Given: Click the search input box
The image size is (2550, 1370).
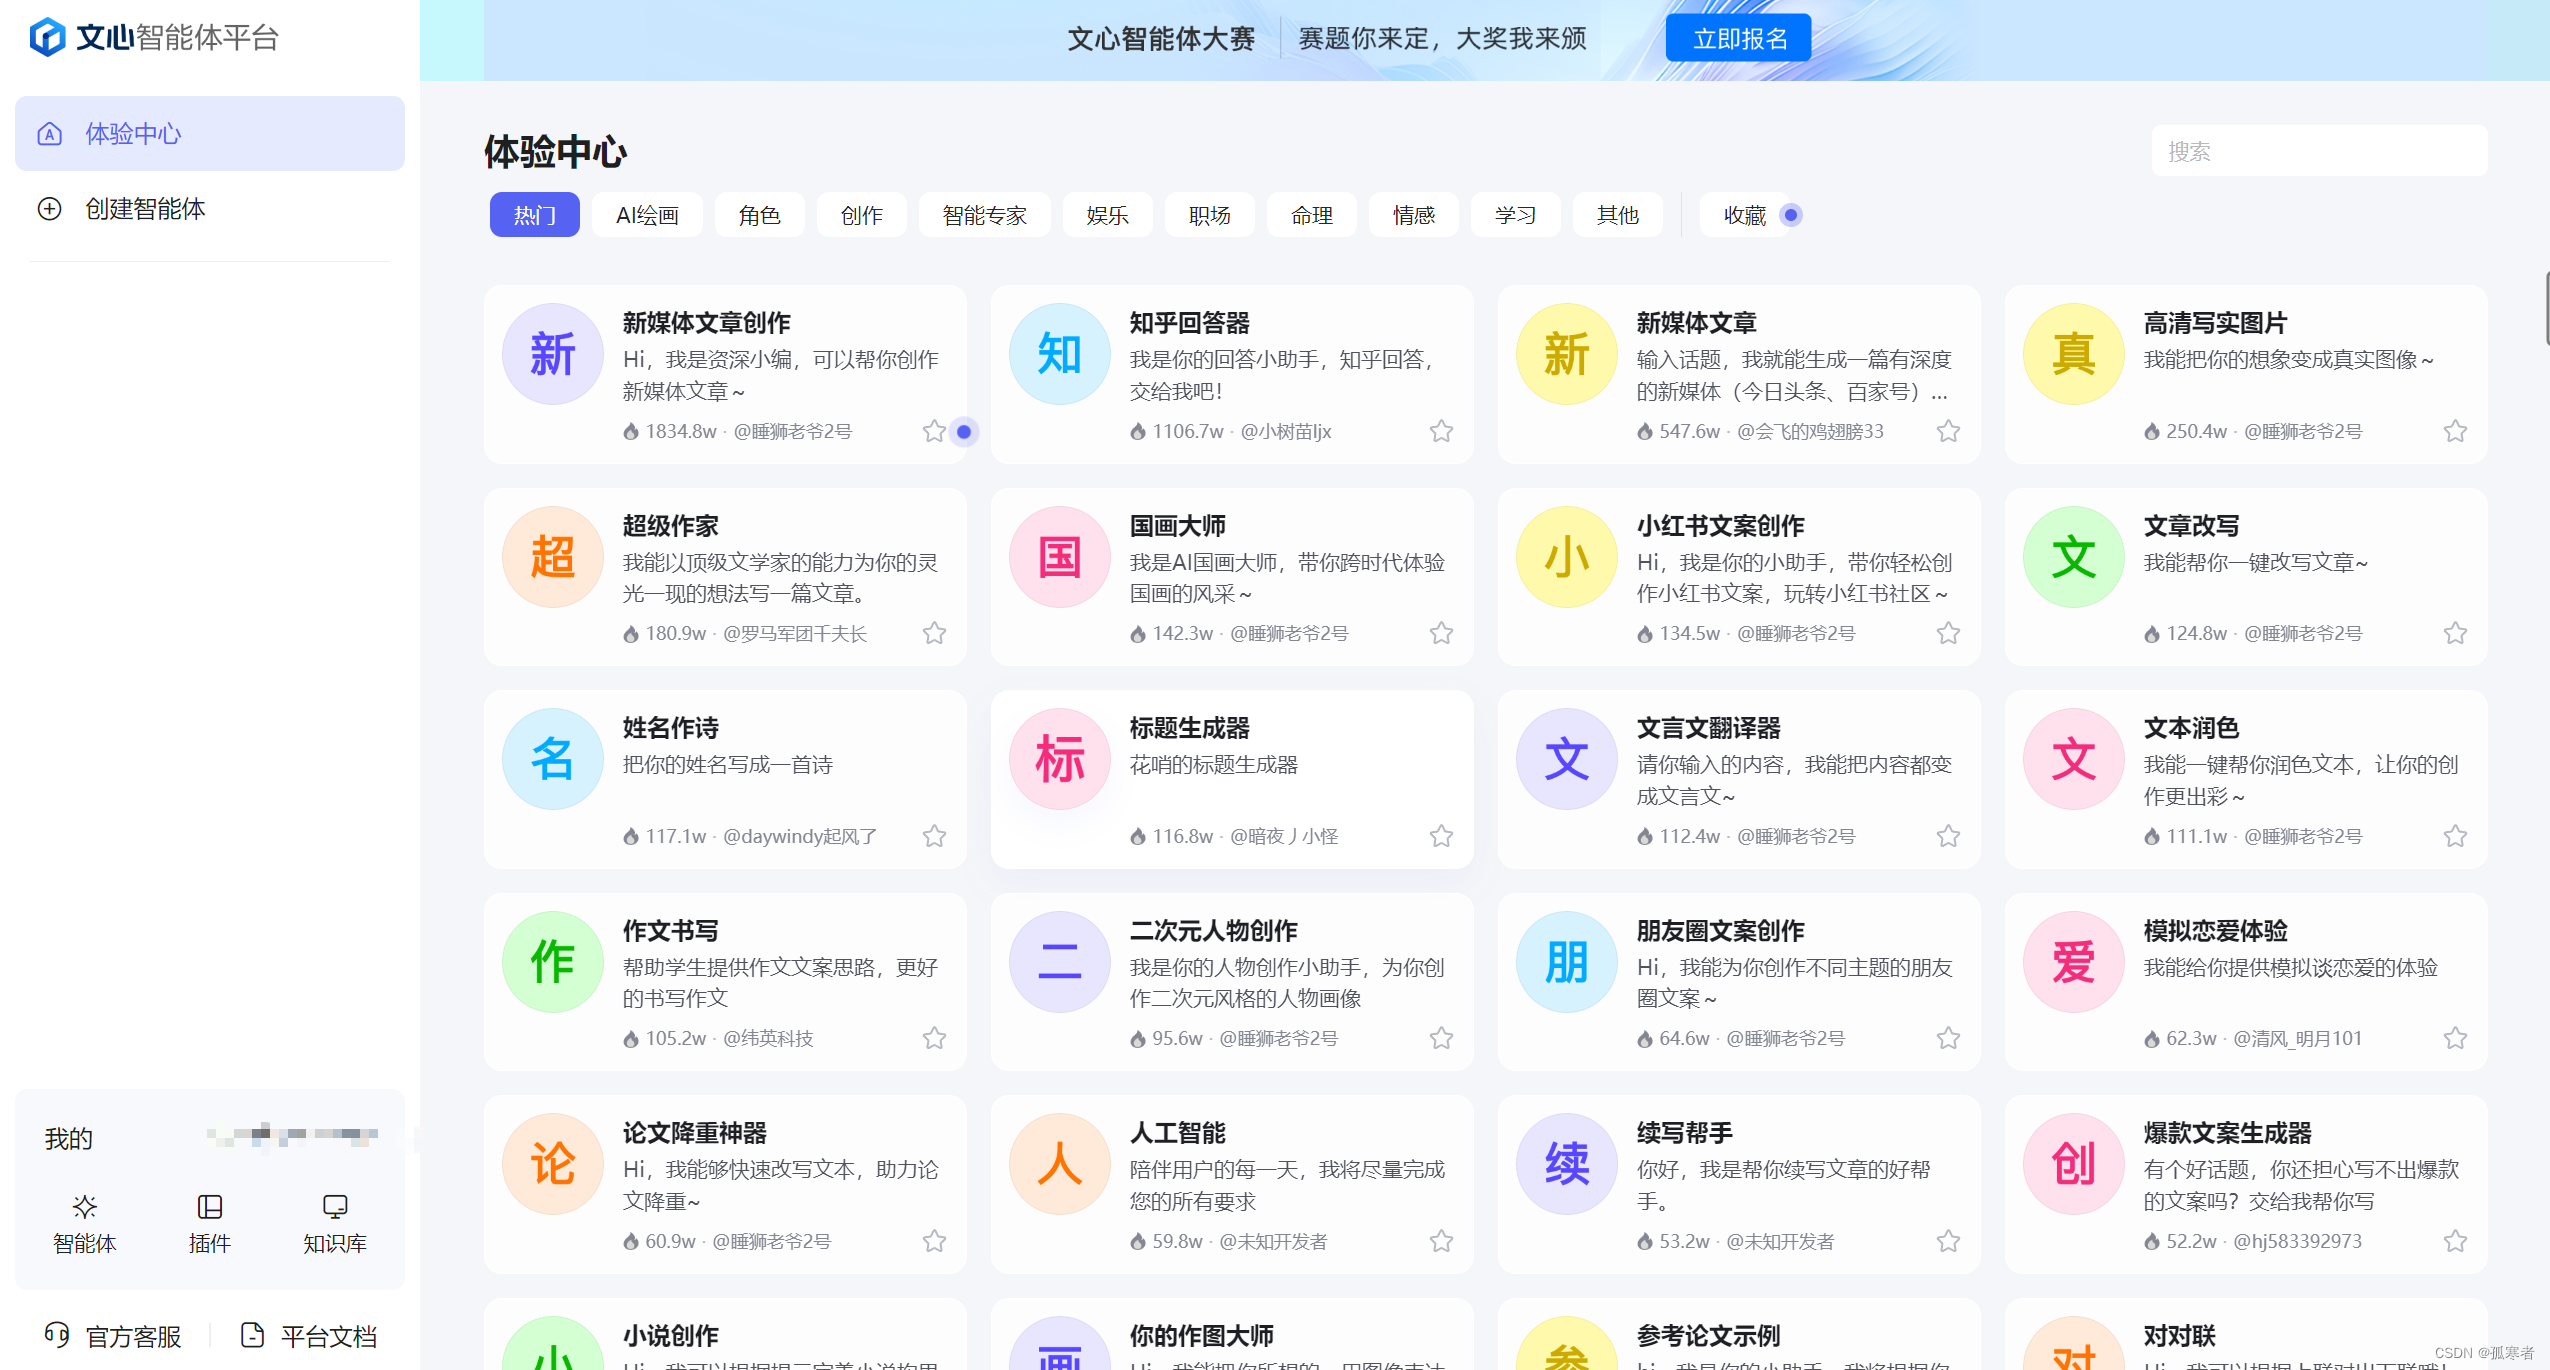Looking at the screenshot, I should 2318,151.
